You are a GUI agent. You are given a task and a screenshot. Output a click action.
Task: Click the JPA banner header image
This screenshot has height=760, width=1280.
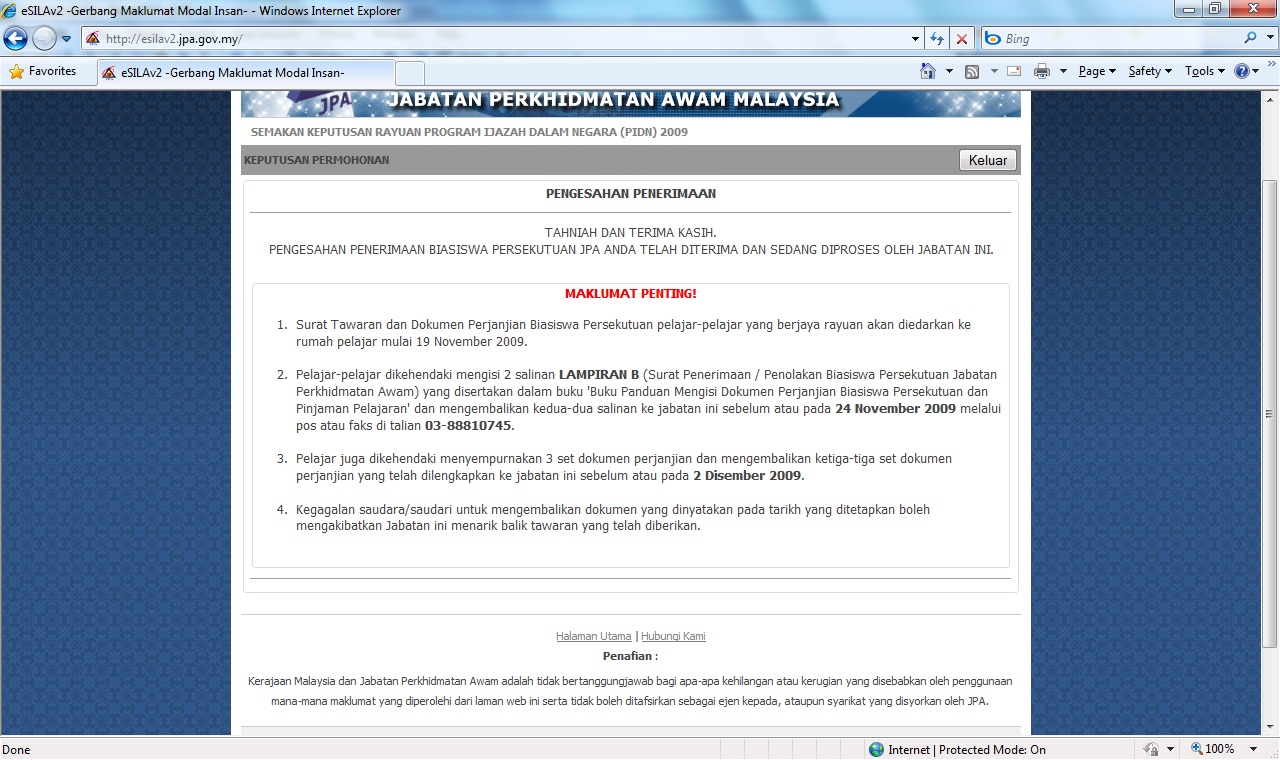coord(631,103)
